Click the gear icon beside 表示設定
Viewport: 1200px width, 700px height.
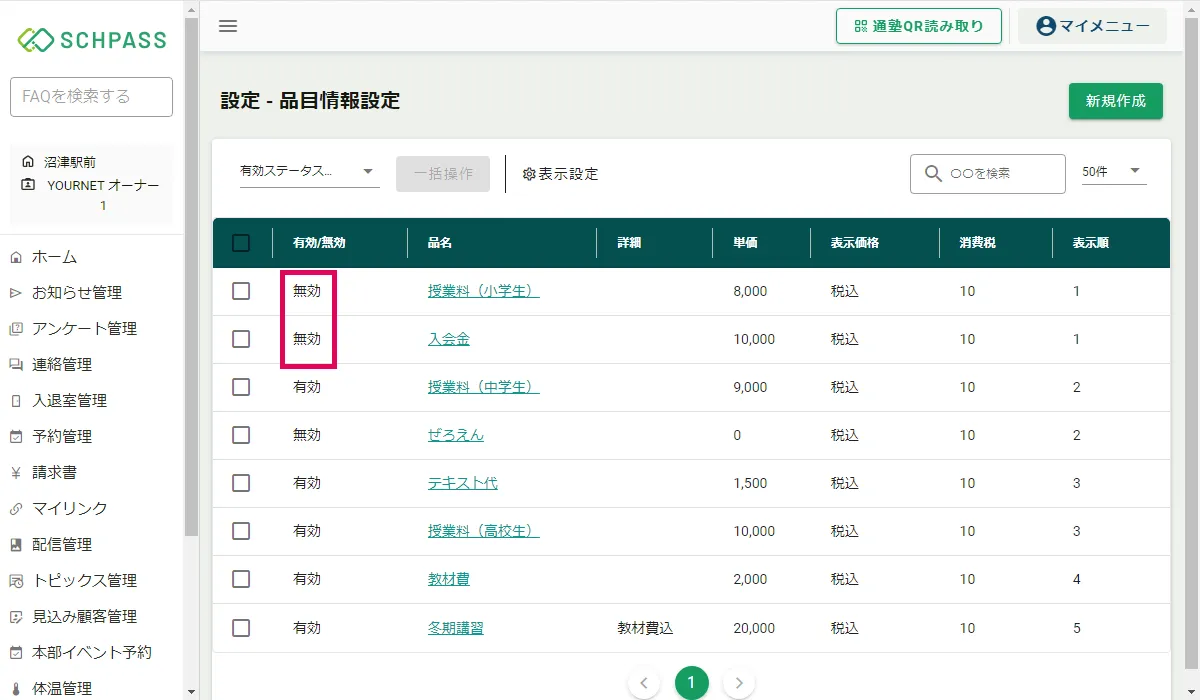pos(529,174)
